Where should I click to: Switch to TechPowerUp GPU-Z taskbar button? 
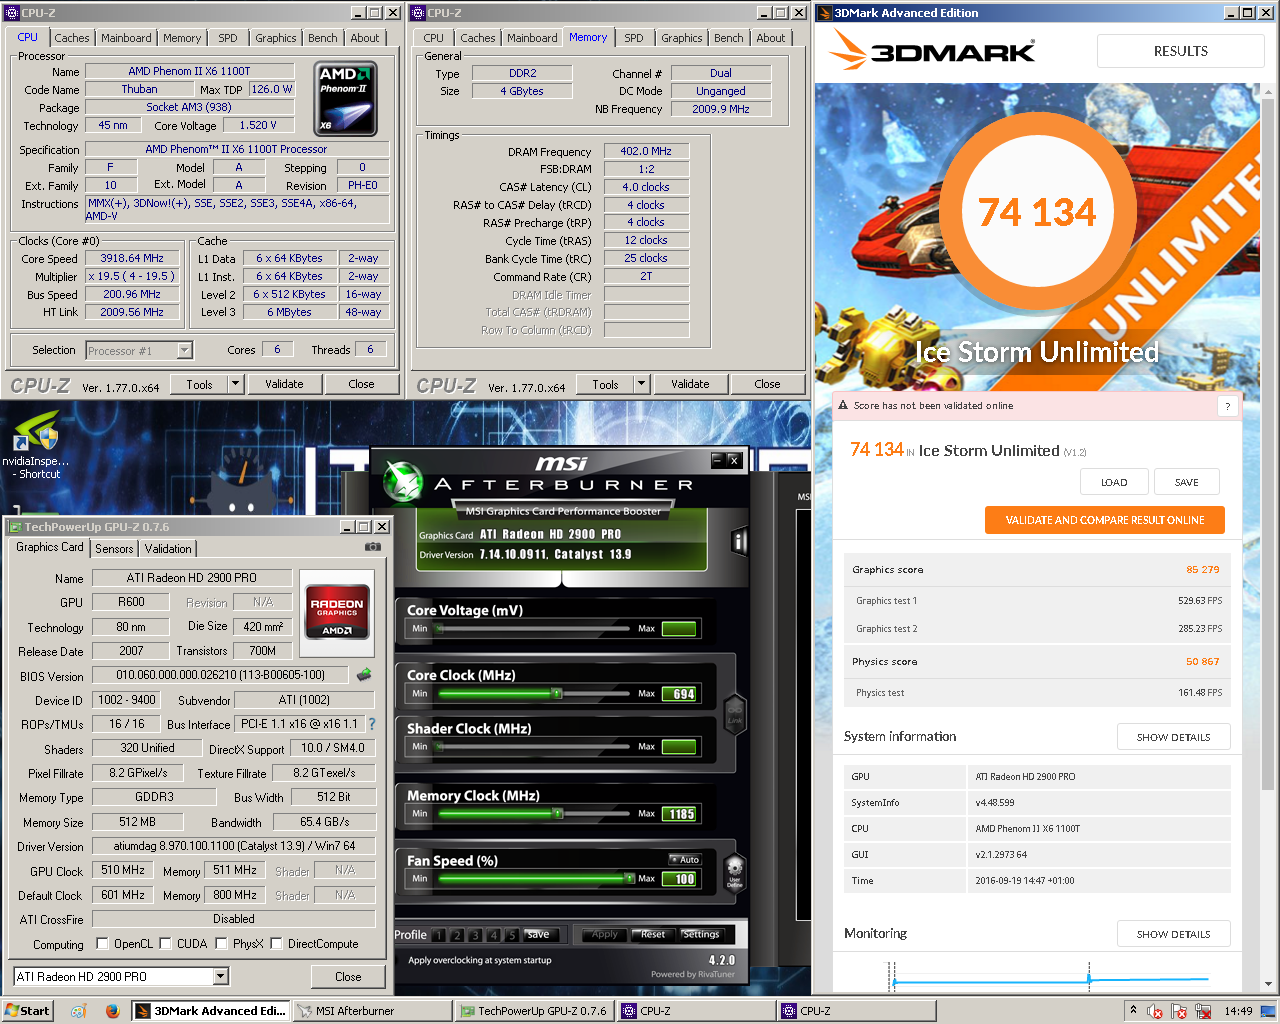pos(534,1011)
